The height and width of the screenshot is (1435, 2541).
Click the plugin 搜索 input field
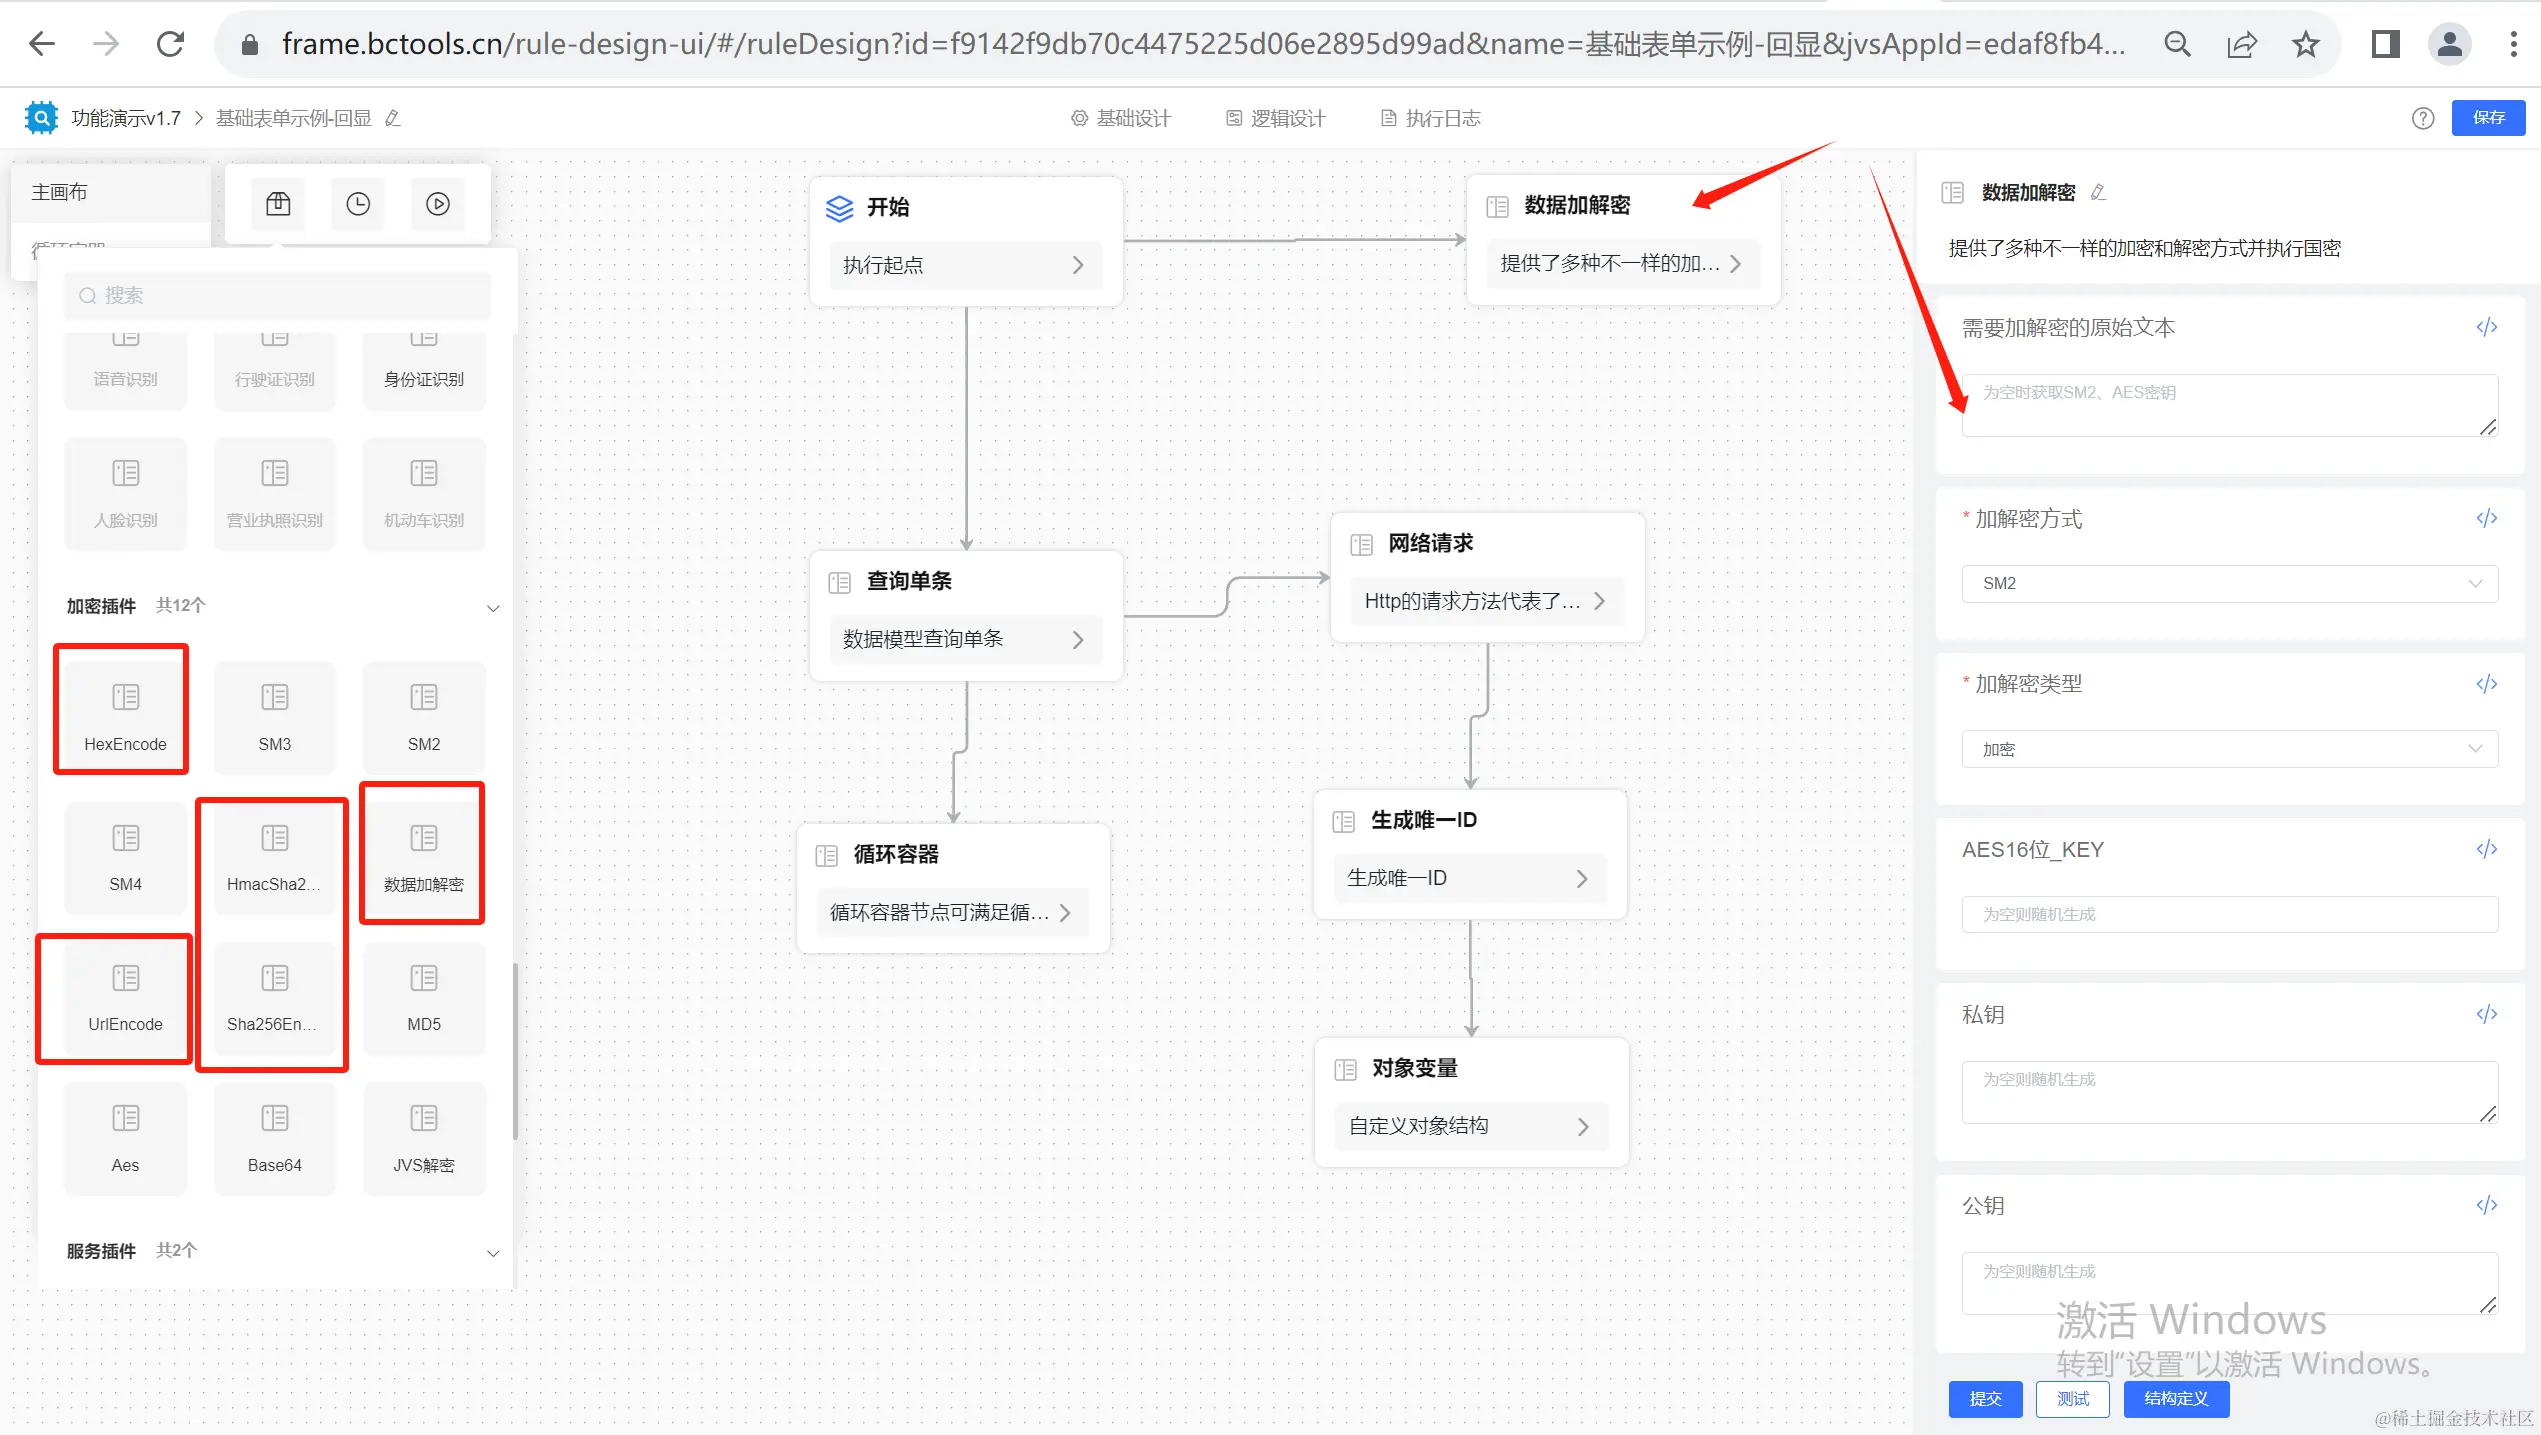pyautogui.click(x=278, y=295)
